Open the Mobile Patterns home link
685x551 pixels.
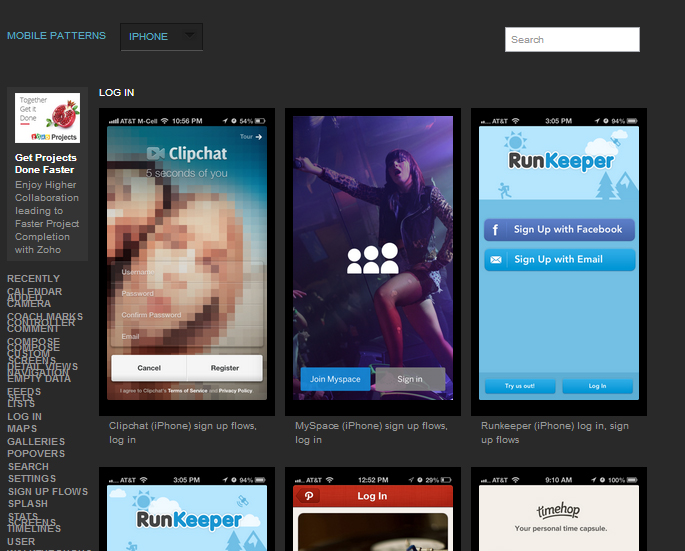[56, 35]
